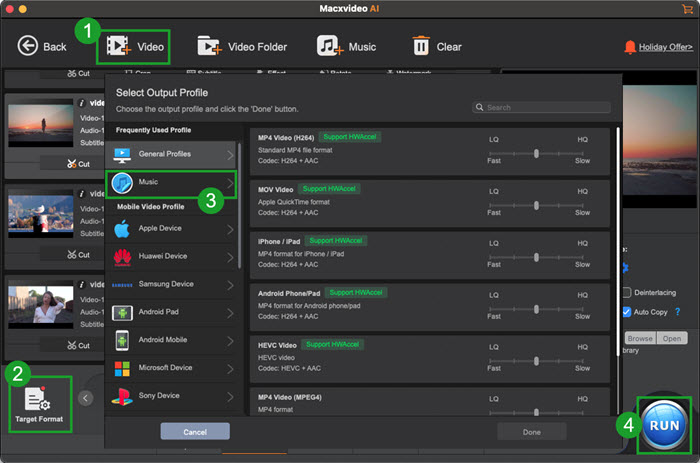Viewport: 700px width, 463px height.
Task: Select the Huawei Device logo icon
Action: 122,257
